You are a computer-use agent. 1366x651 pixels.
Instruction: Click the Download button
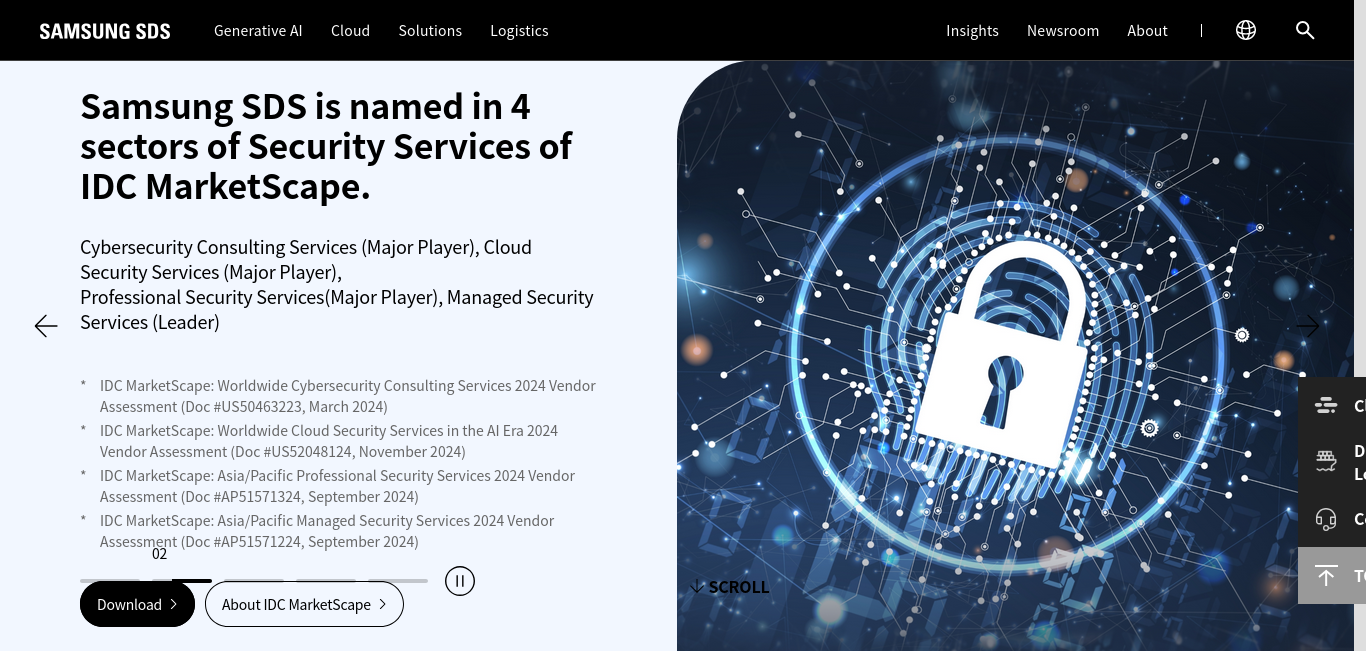pos(137,604)
